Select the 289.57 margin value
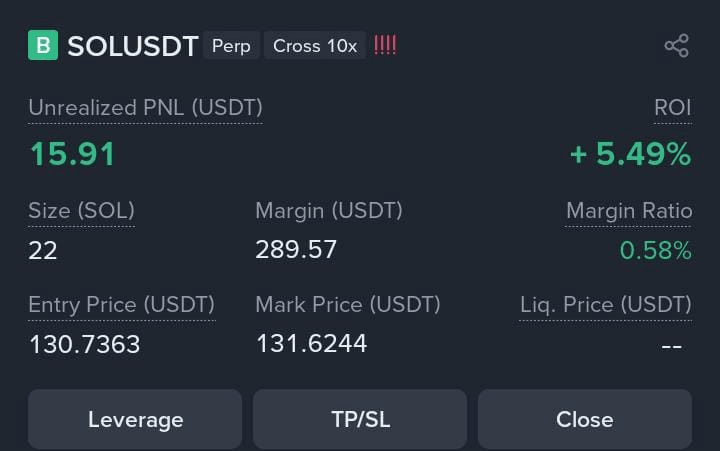Image resolution: width=720 pixels, height=451 pixels. [x=296, y=250]
